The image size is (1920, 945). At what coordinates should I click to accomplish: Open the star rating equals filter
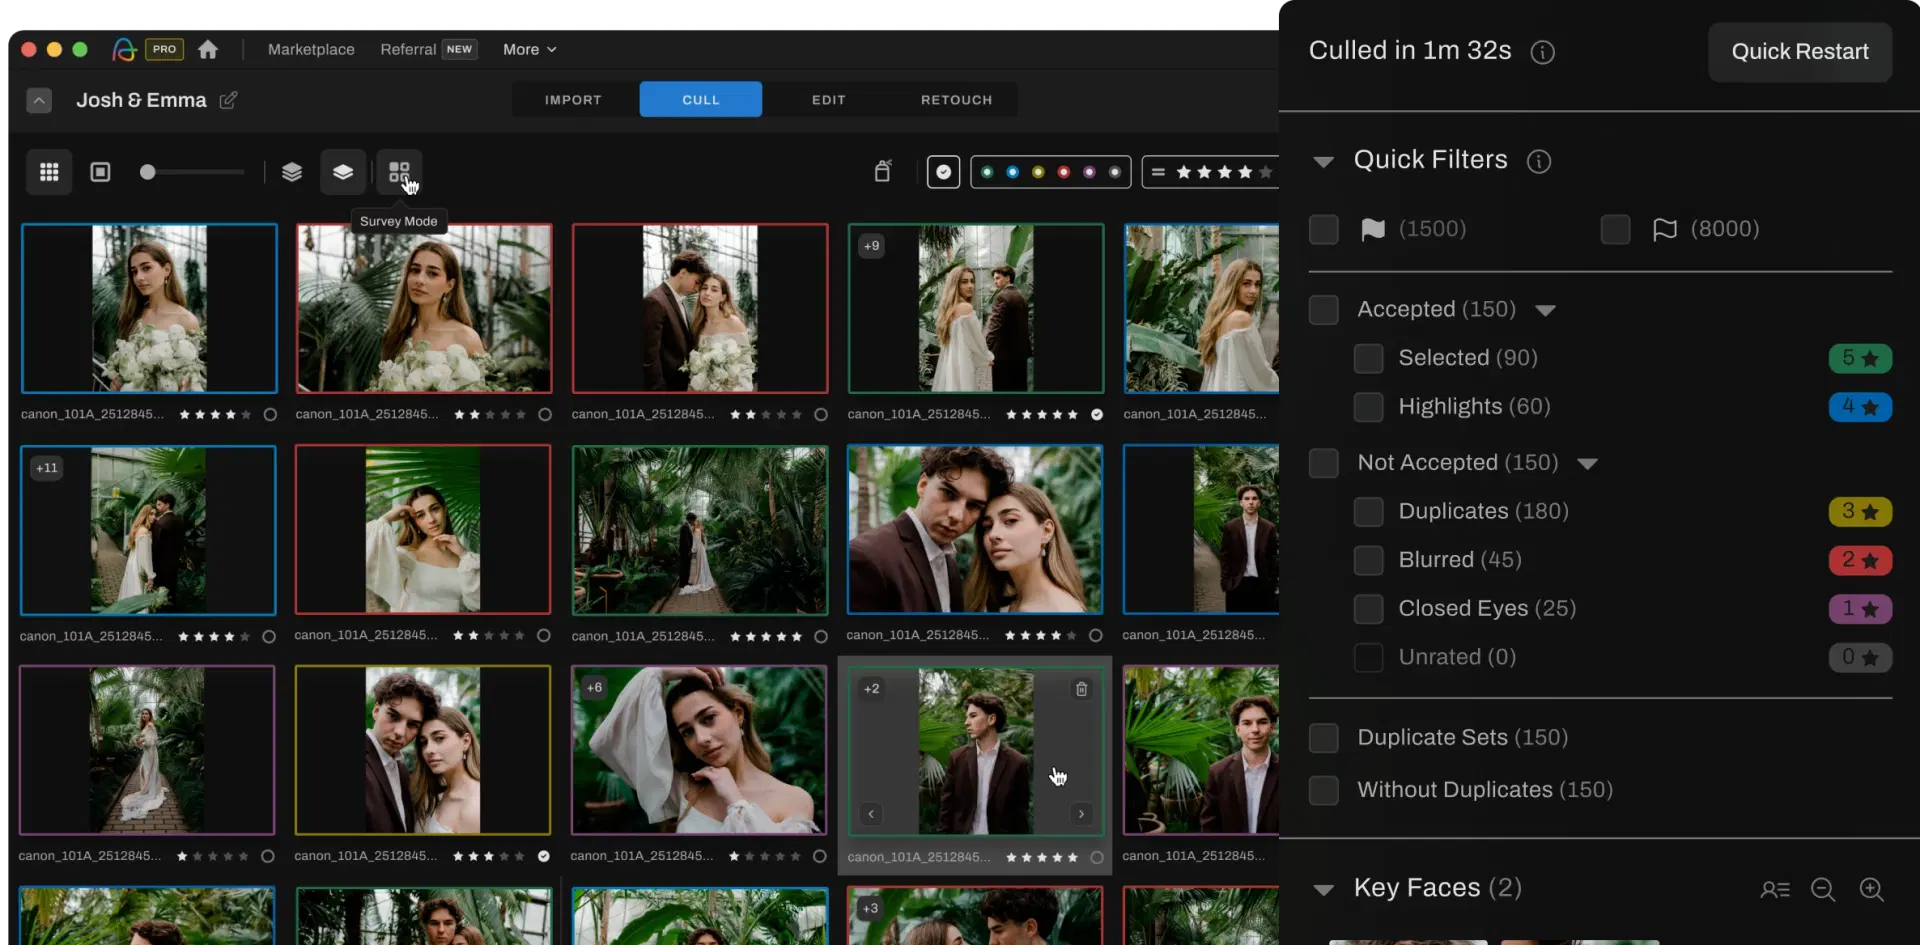click(x=1158, y=172)
